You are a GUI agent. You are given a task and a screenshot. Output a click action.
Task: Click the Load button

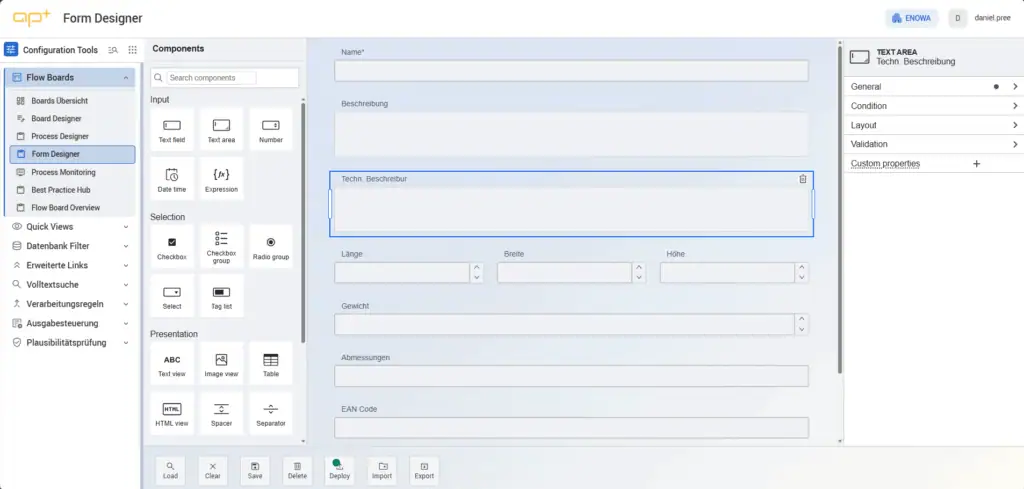[170, 471]
